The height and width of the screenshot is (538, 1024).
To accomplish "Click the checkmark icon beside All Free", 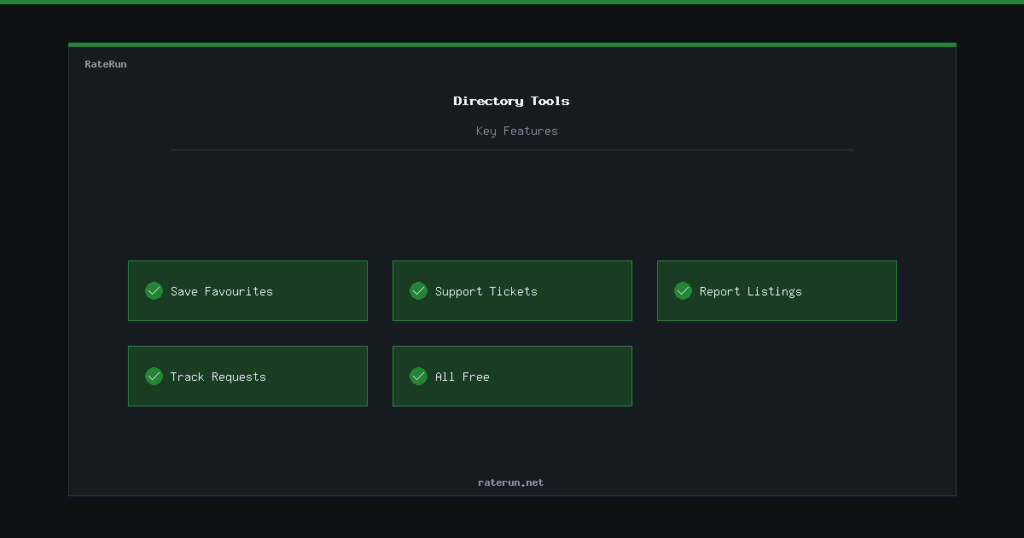I will [419, 376].
